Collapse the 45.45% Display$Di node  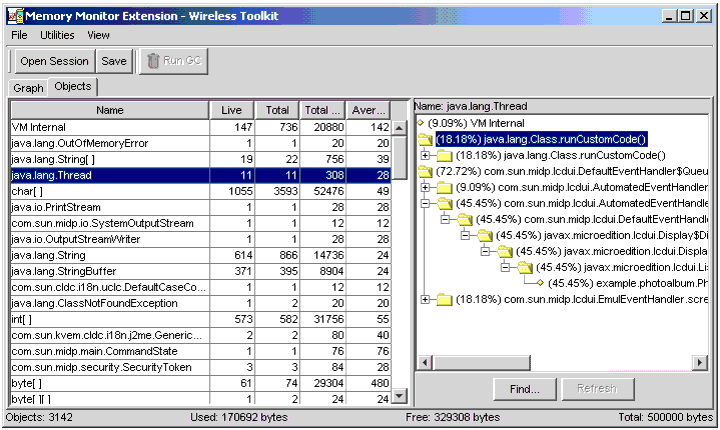(465, 235)
